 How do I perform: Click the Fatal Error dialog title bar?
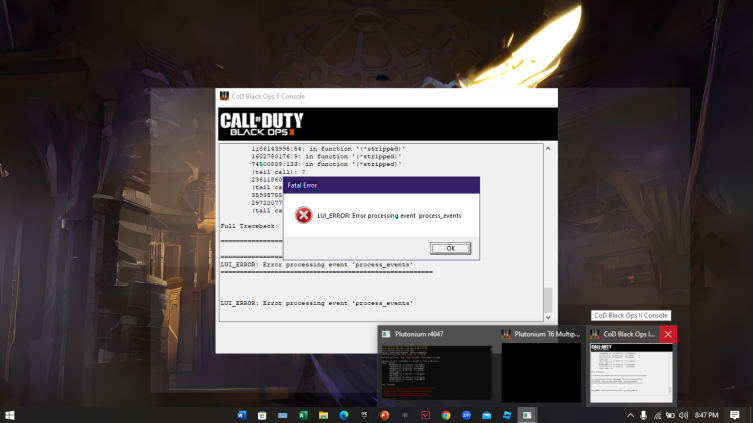click(381, 185)
